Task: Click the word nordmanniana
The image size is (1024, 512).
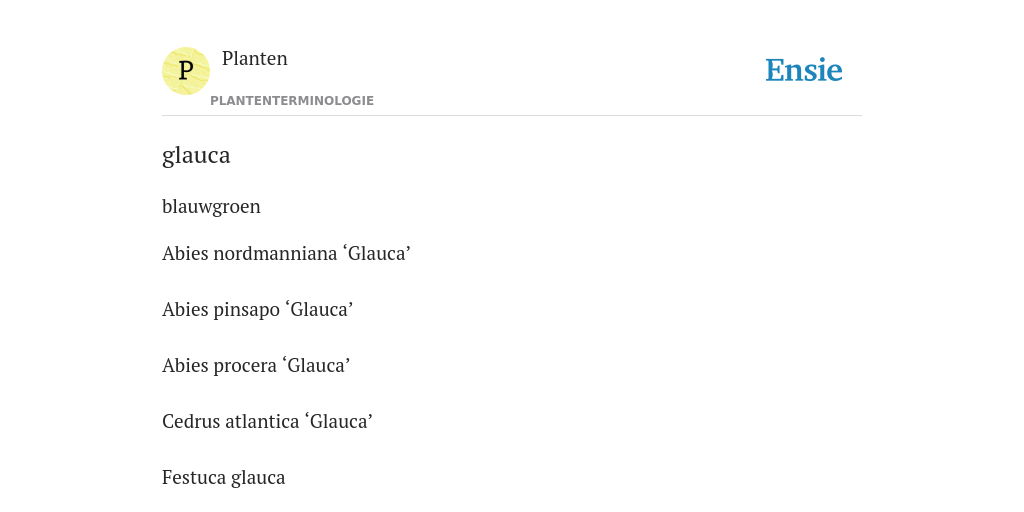Action: 274,253
